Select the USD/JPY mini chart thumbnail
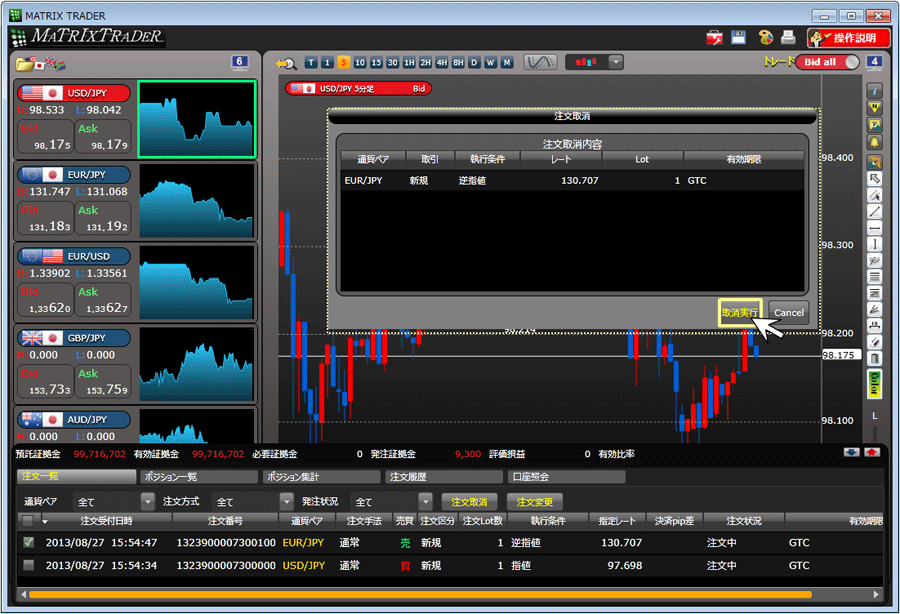The height and width of the screenshot is (614, 900). [x=197, y=119]
